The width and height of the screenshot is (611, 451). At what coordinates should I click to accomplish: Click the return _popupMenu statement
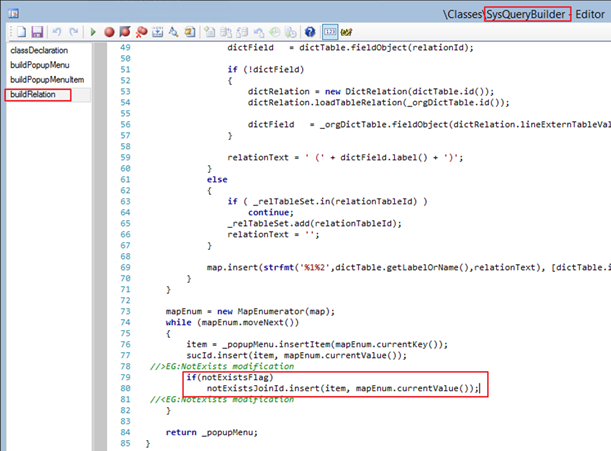point(210,432)
